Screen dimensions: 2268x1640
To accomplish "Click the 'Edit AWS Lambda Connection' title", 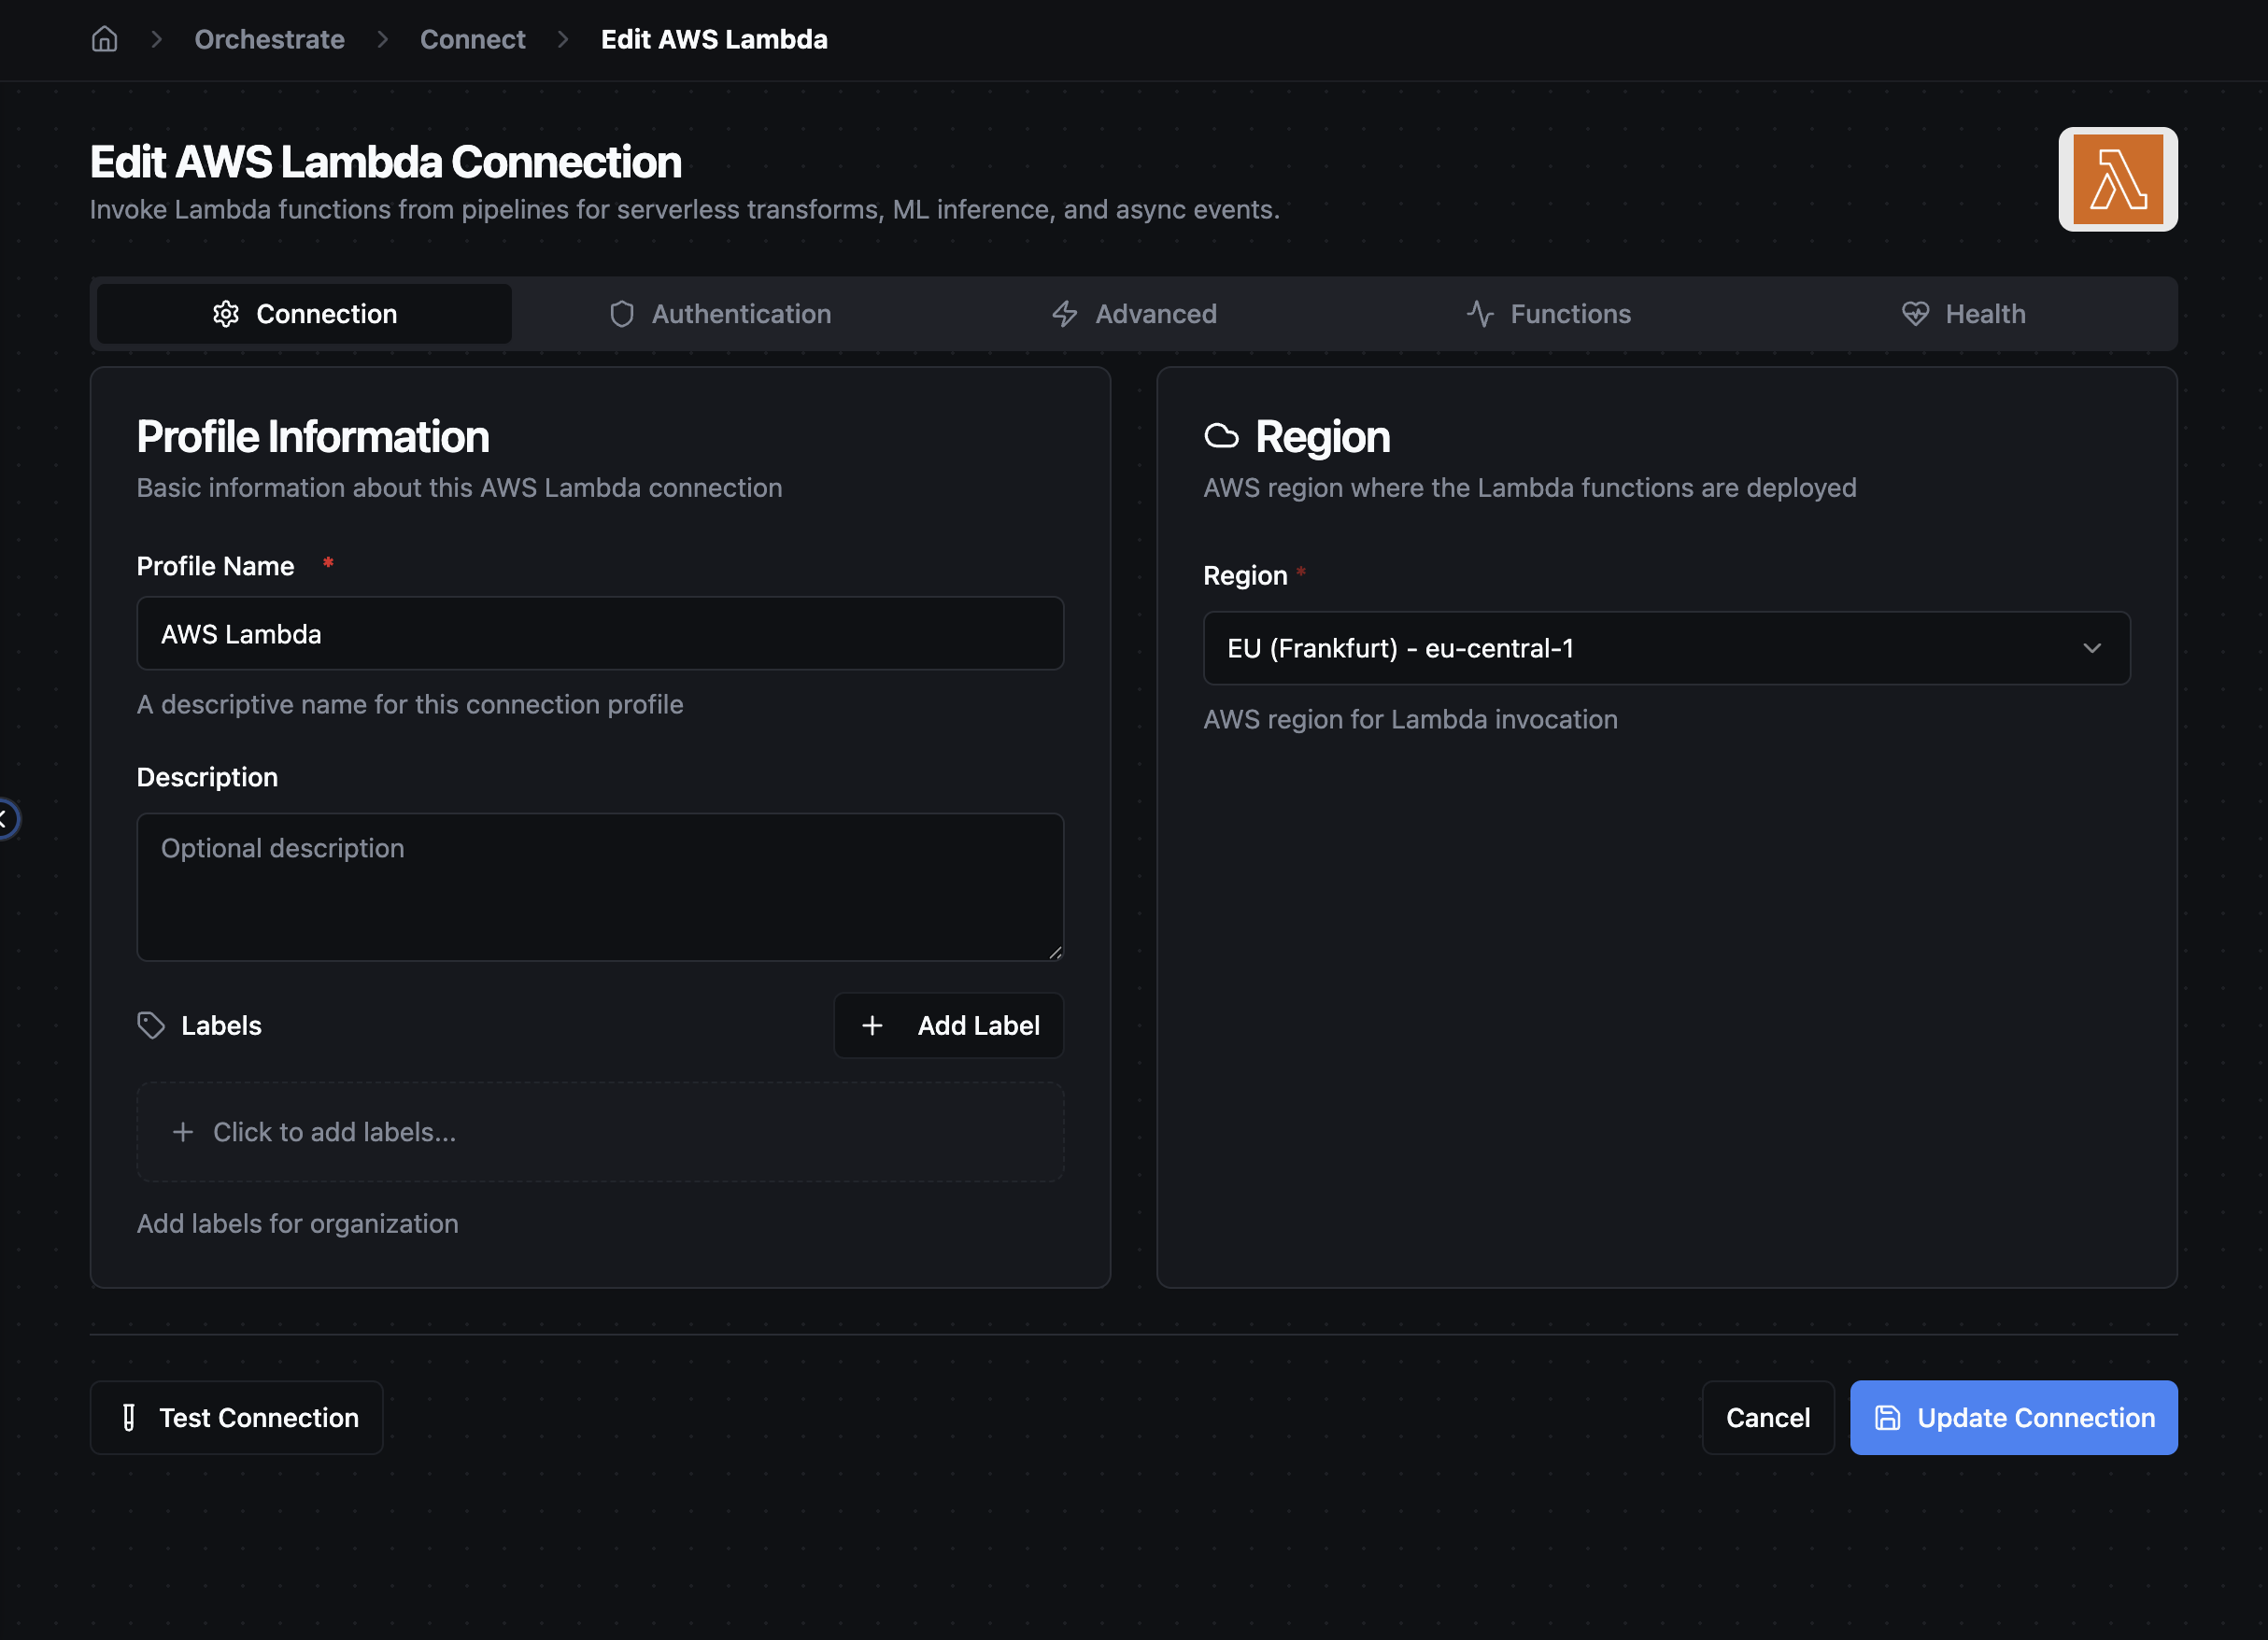I will click(385, 162).
